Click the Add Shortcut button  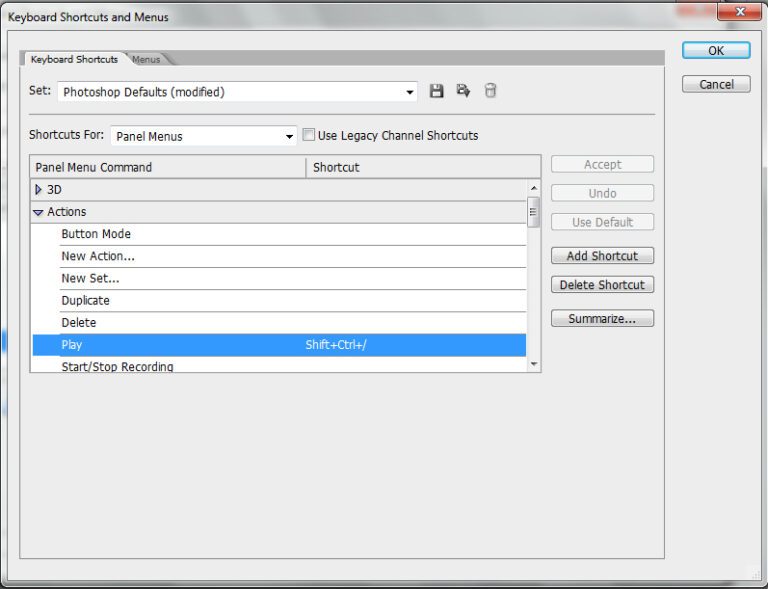(x=602, y=256)
